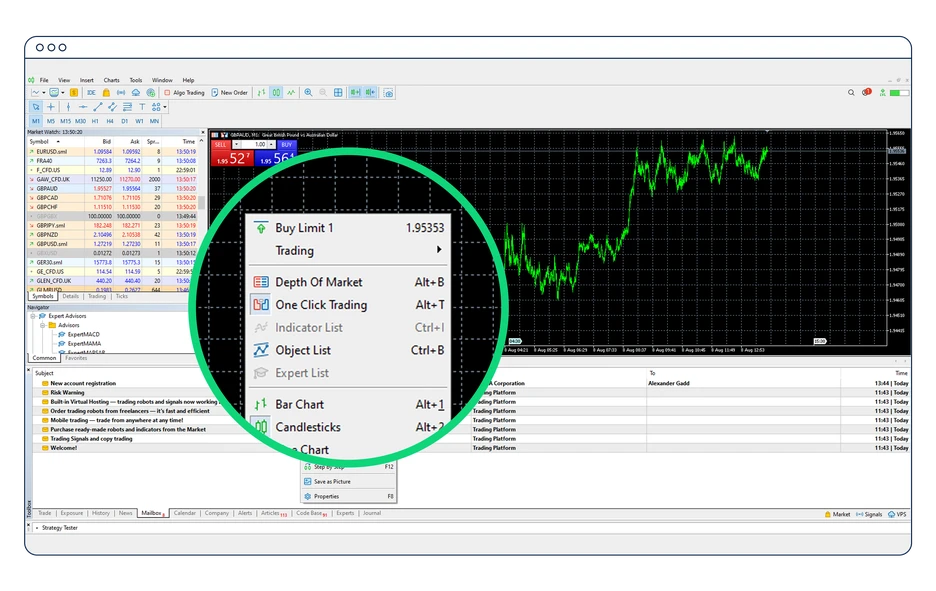Open the objects shapes dropdown arrow
936x591 pixels.
tap(165, 107)
